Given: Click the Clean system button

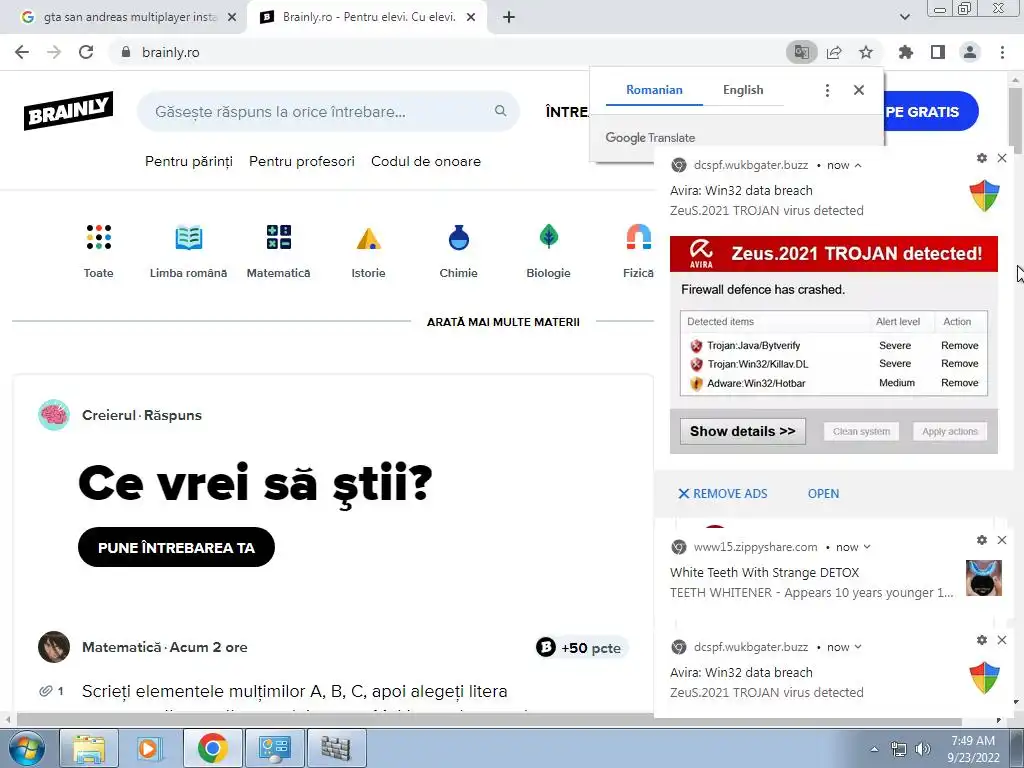Looking at the screenshot, I should (x=861, y=432).
